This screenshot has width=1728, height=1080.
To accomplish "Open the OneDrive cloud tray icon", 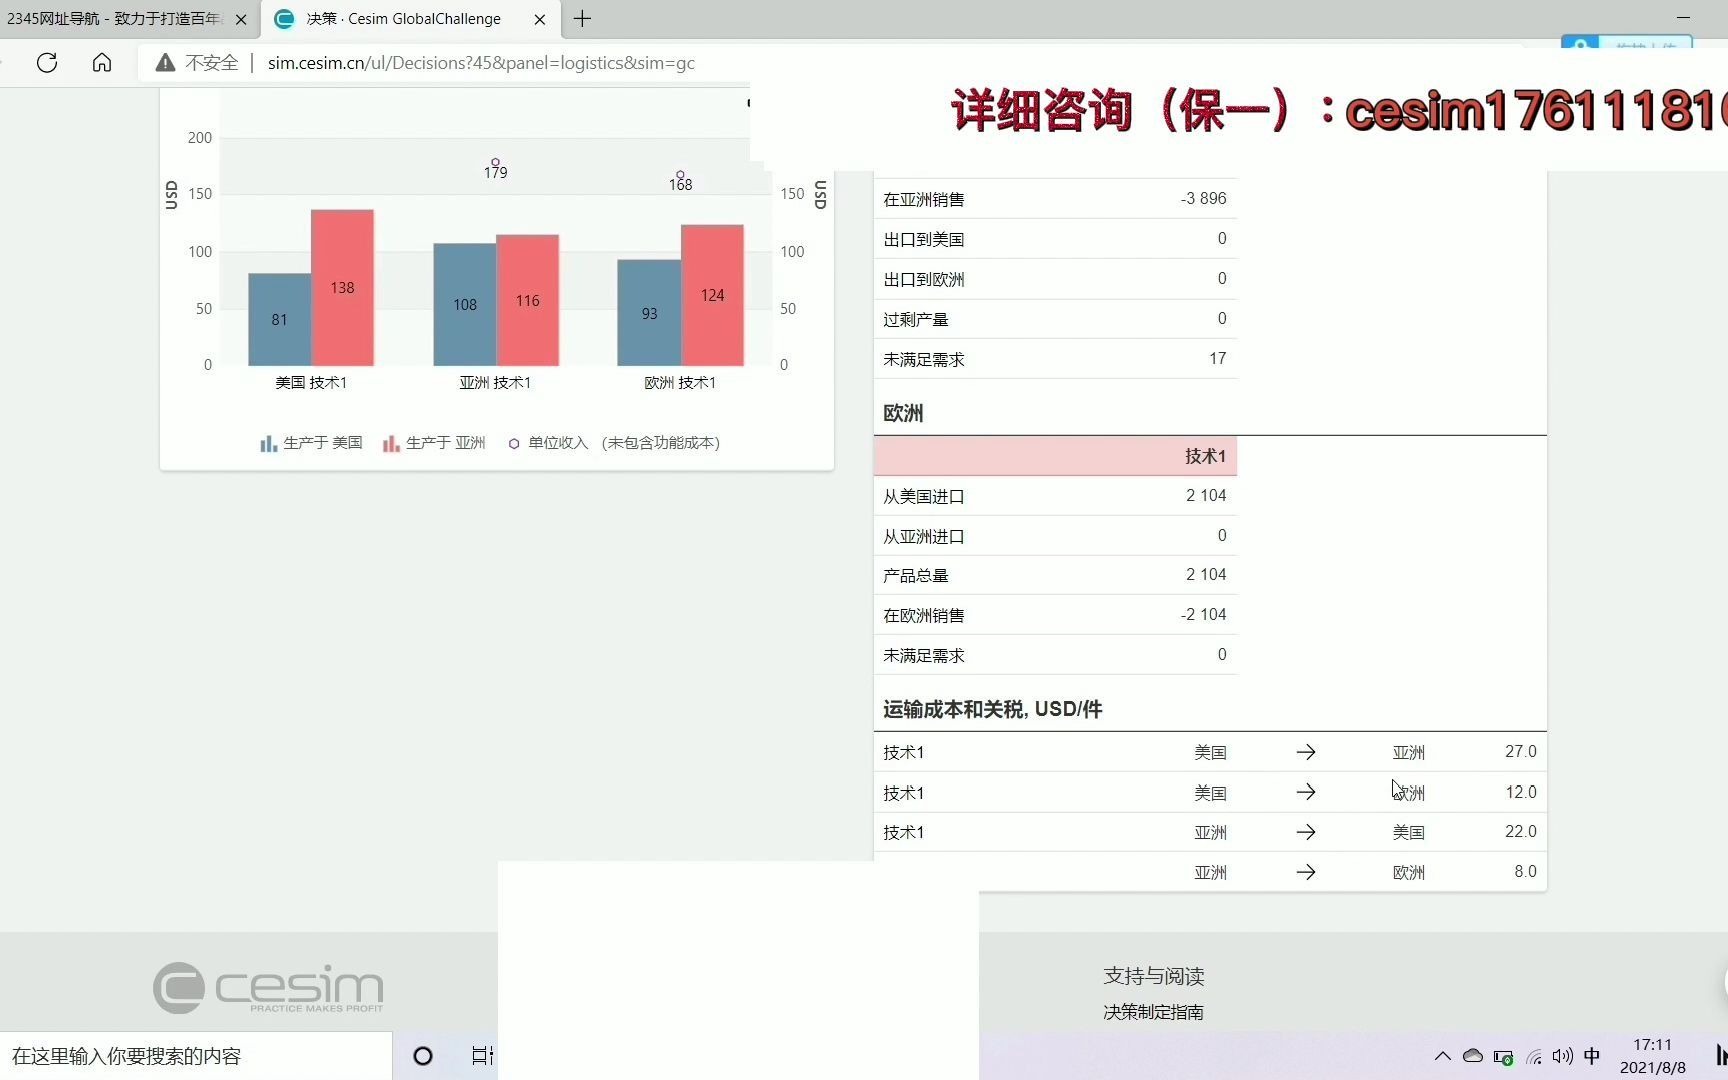I will point(1472,1056).
